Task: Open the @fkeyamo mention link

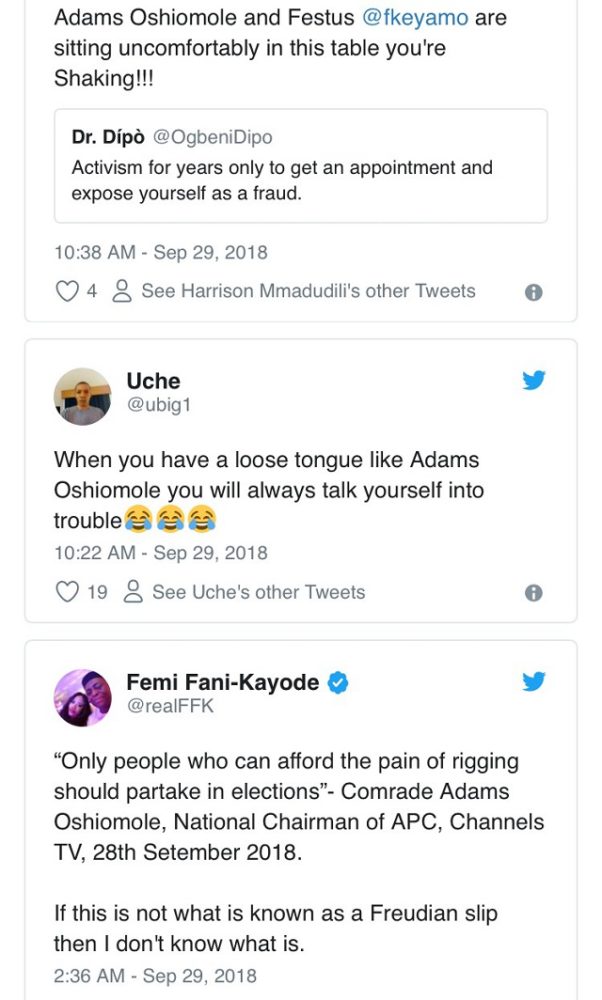Action: [425, 18]
